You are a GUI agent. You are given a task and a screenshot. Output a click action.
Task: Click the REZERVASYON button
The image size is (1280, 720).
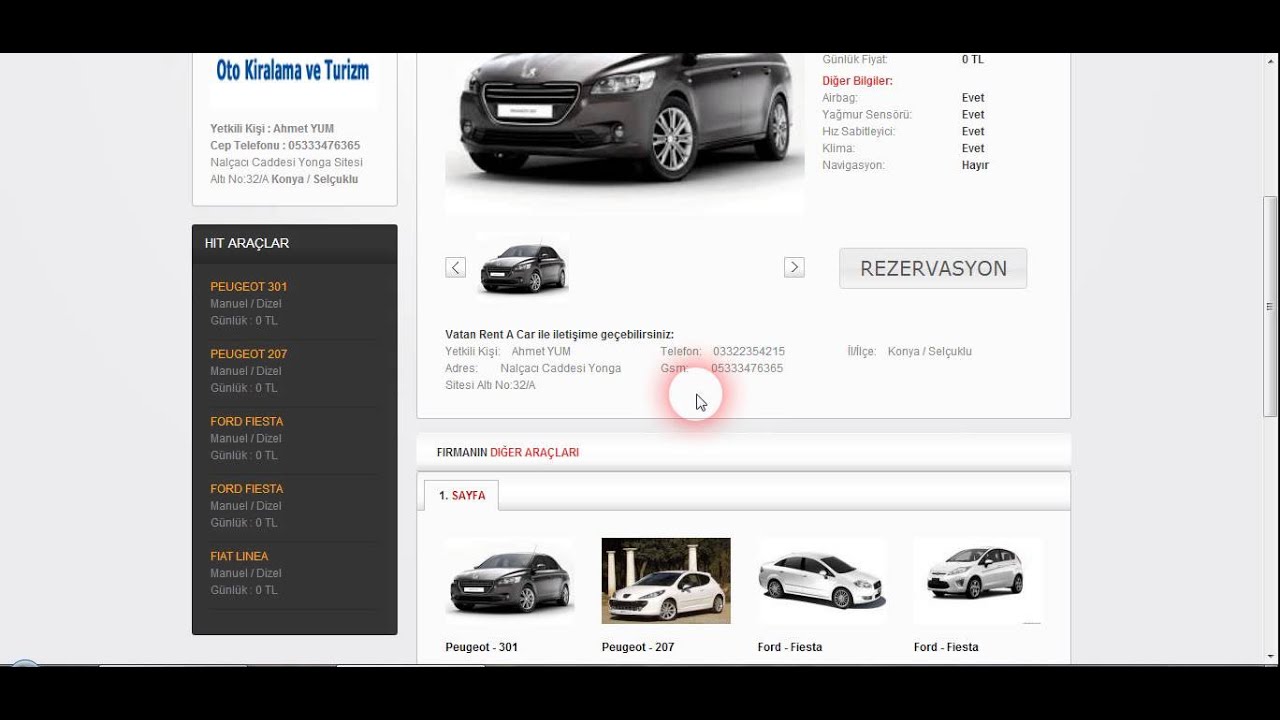click(933, 268)
